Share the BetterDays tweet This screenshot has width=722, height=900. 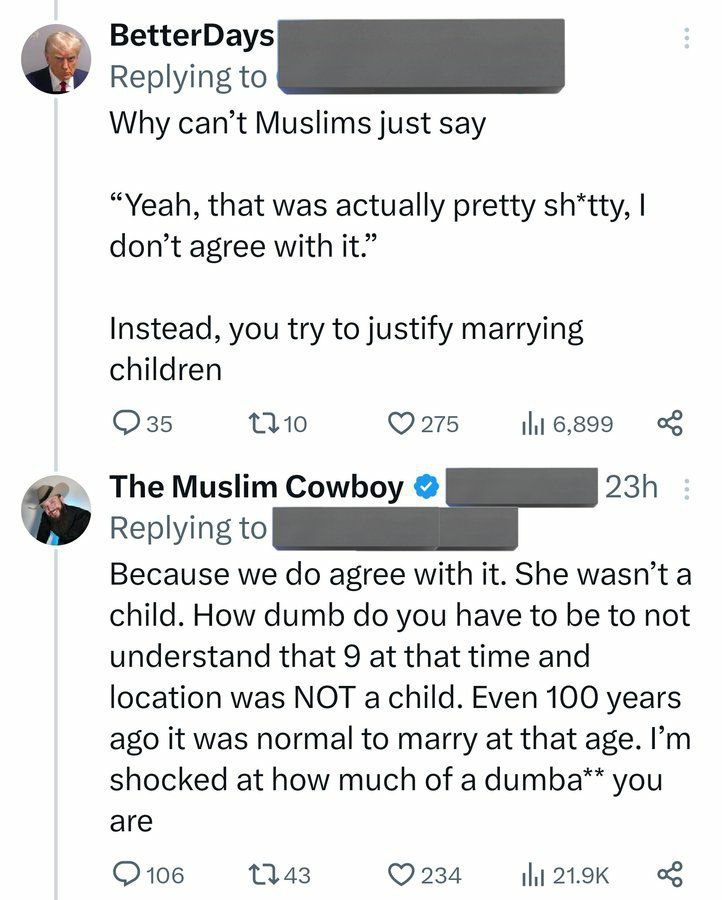669,424
